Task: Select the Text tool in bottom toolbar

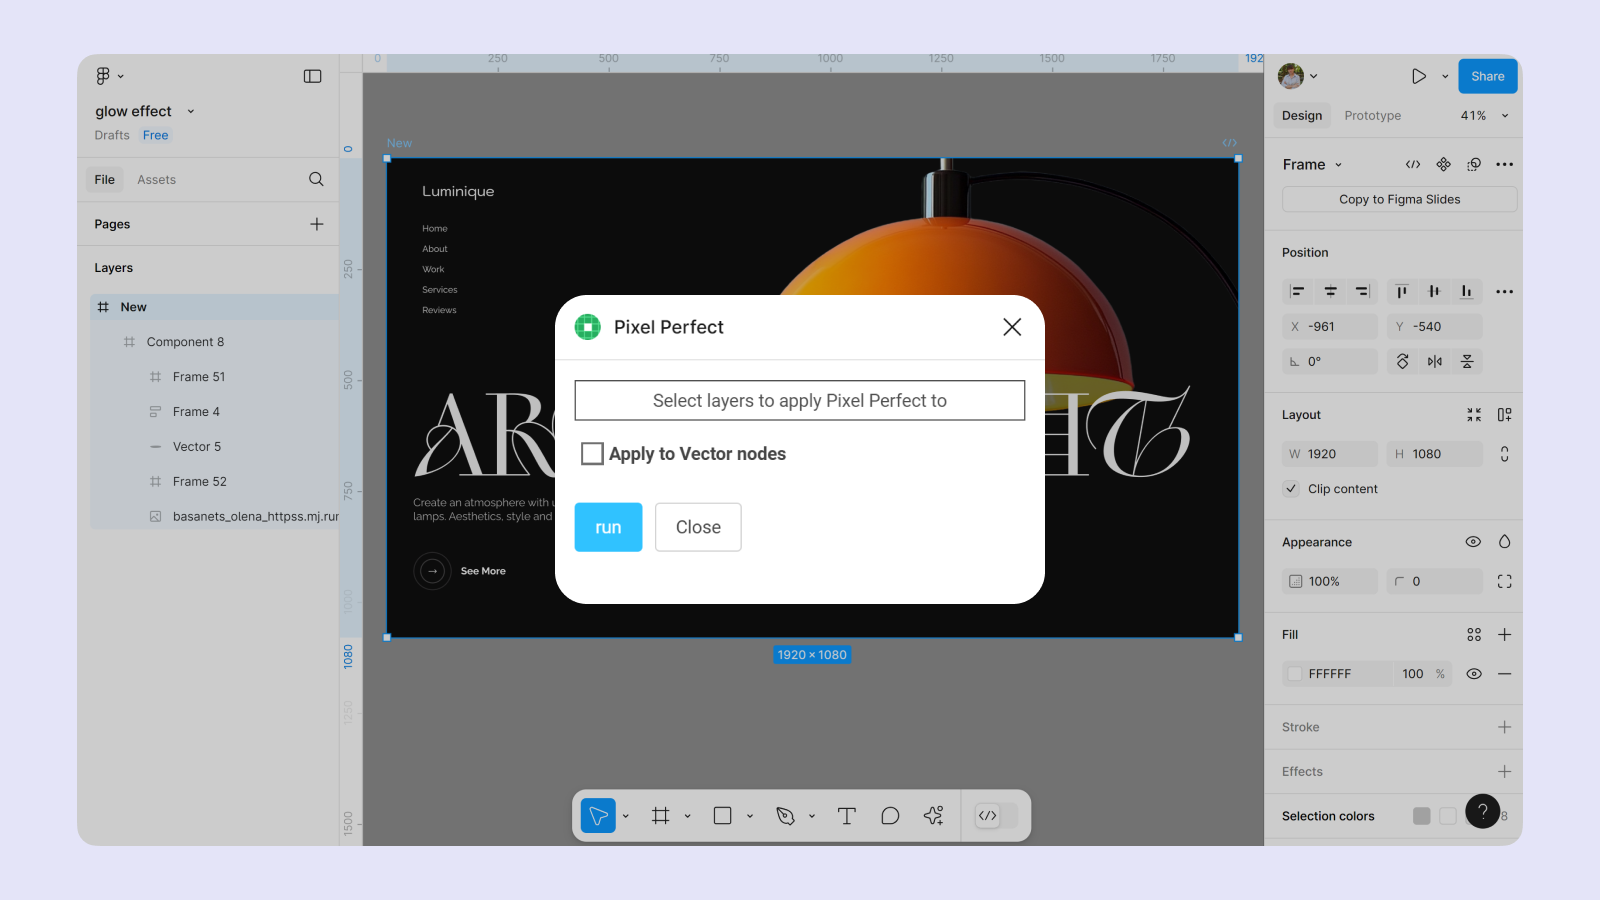Action: click(846, 816)
